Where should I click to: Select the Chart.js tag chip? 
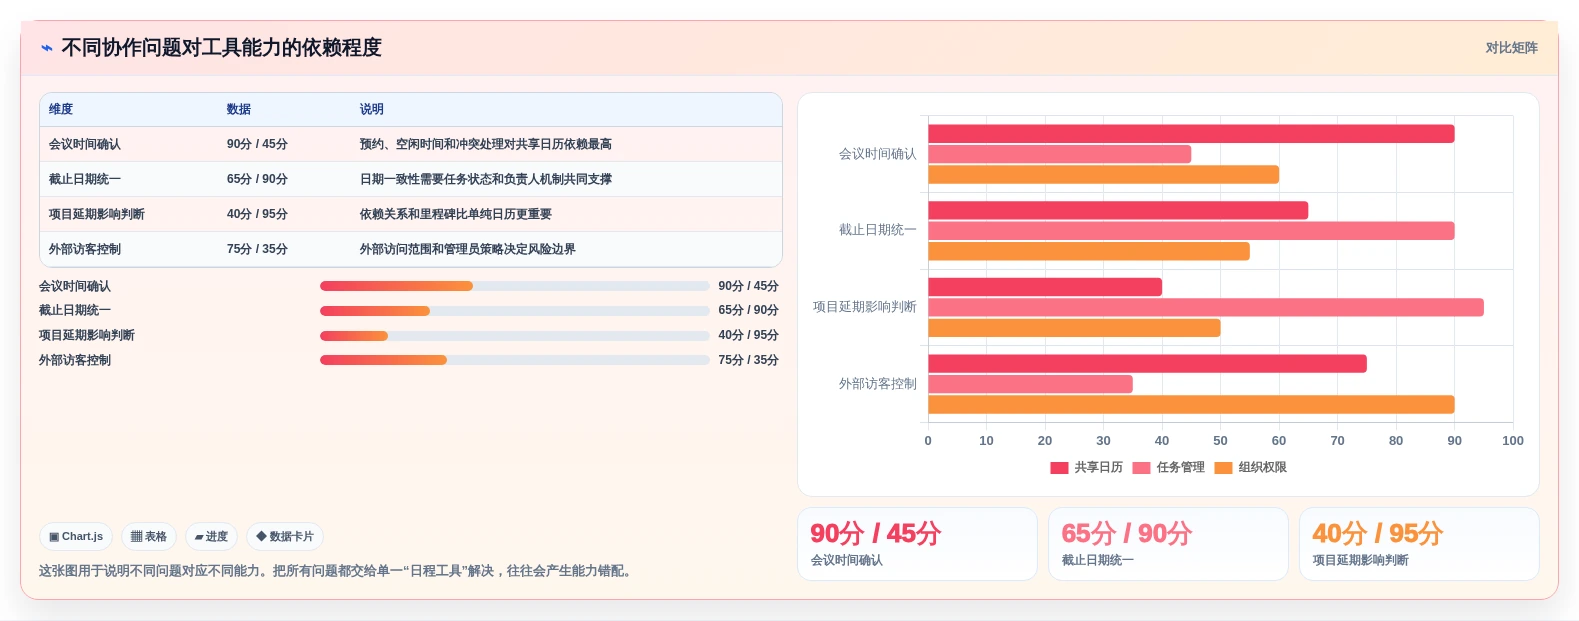tap(76, 537)
